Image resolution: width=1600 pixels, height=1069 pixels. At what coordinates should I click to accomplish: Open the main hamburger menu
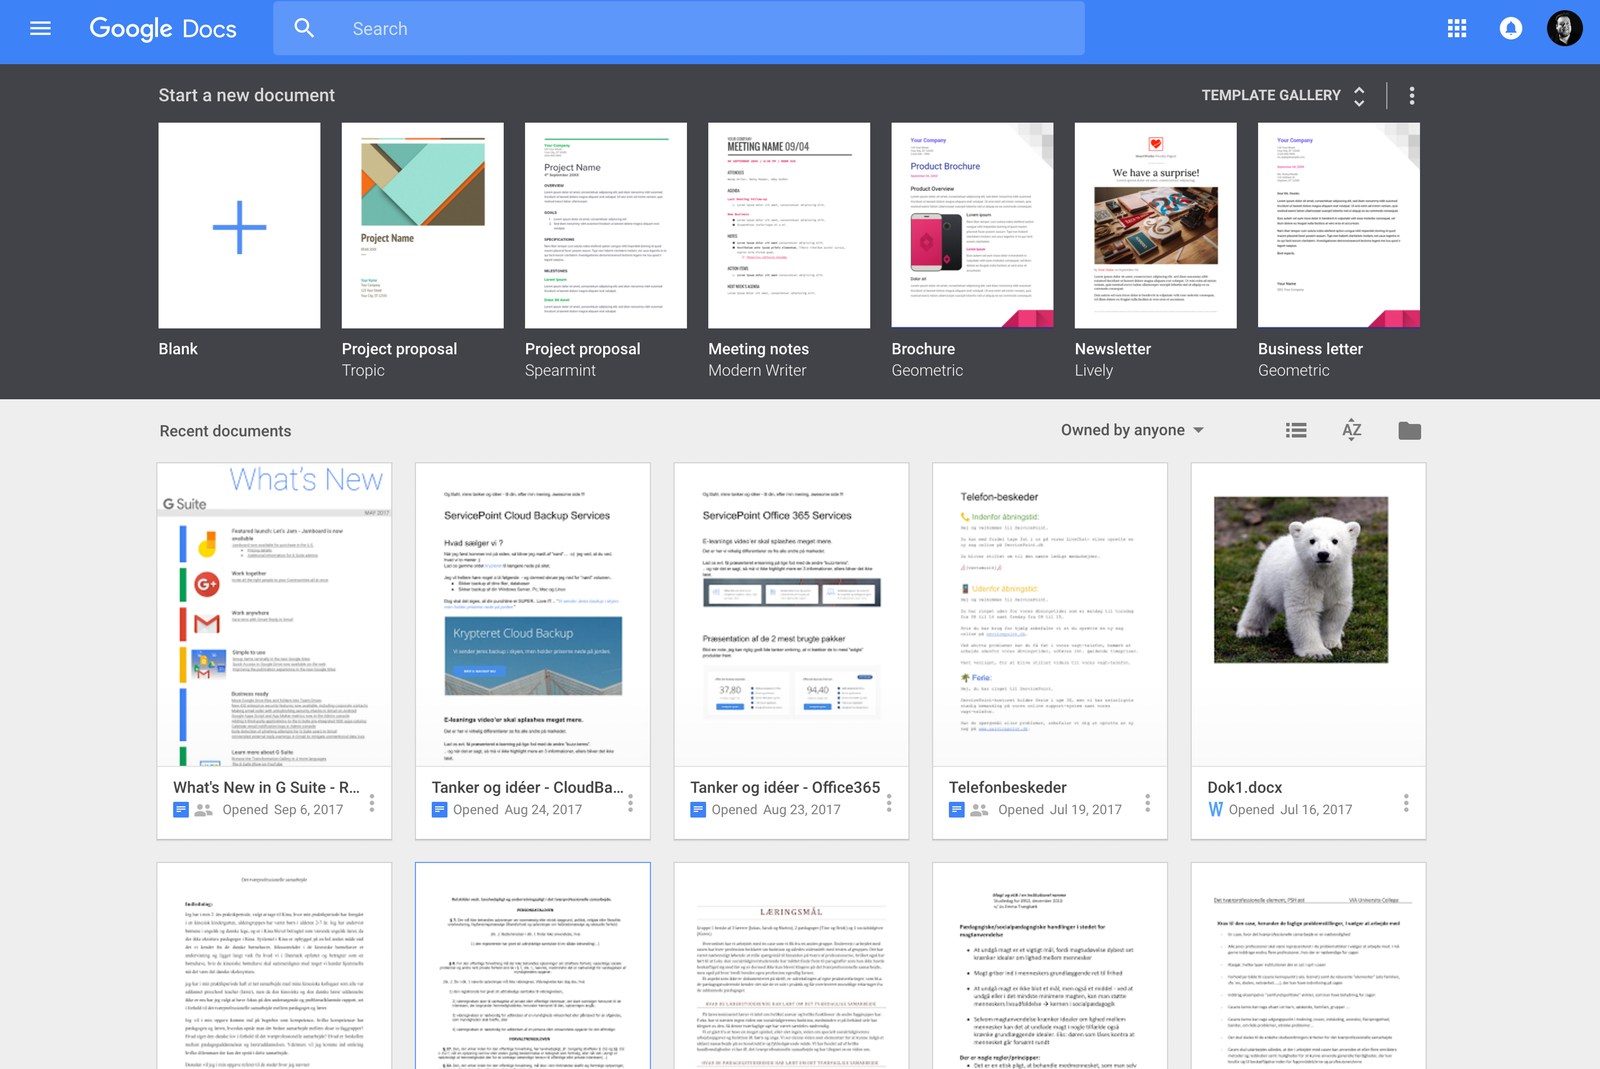(x=40, y=28)
